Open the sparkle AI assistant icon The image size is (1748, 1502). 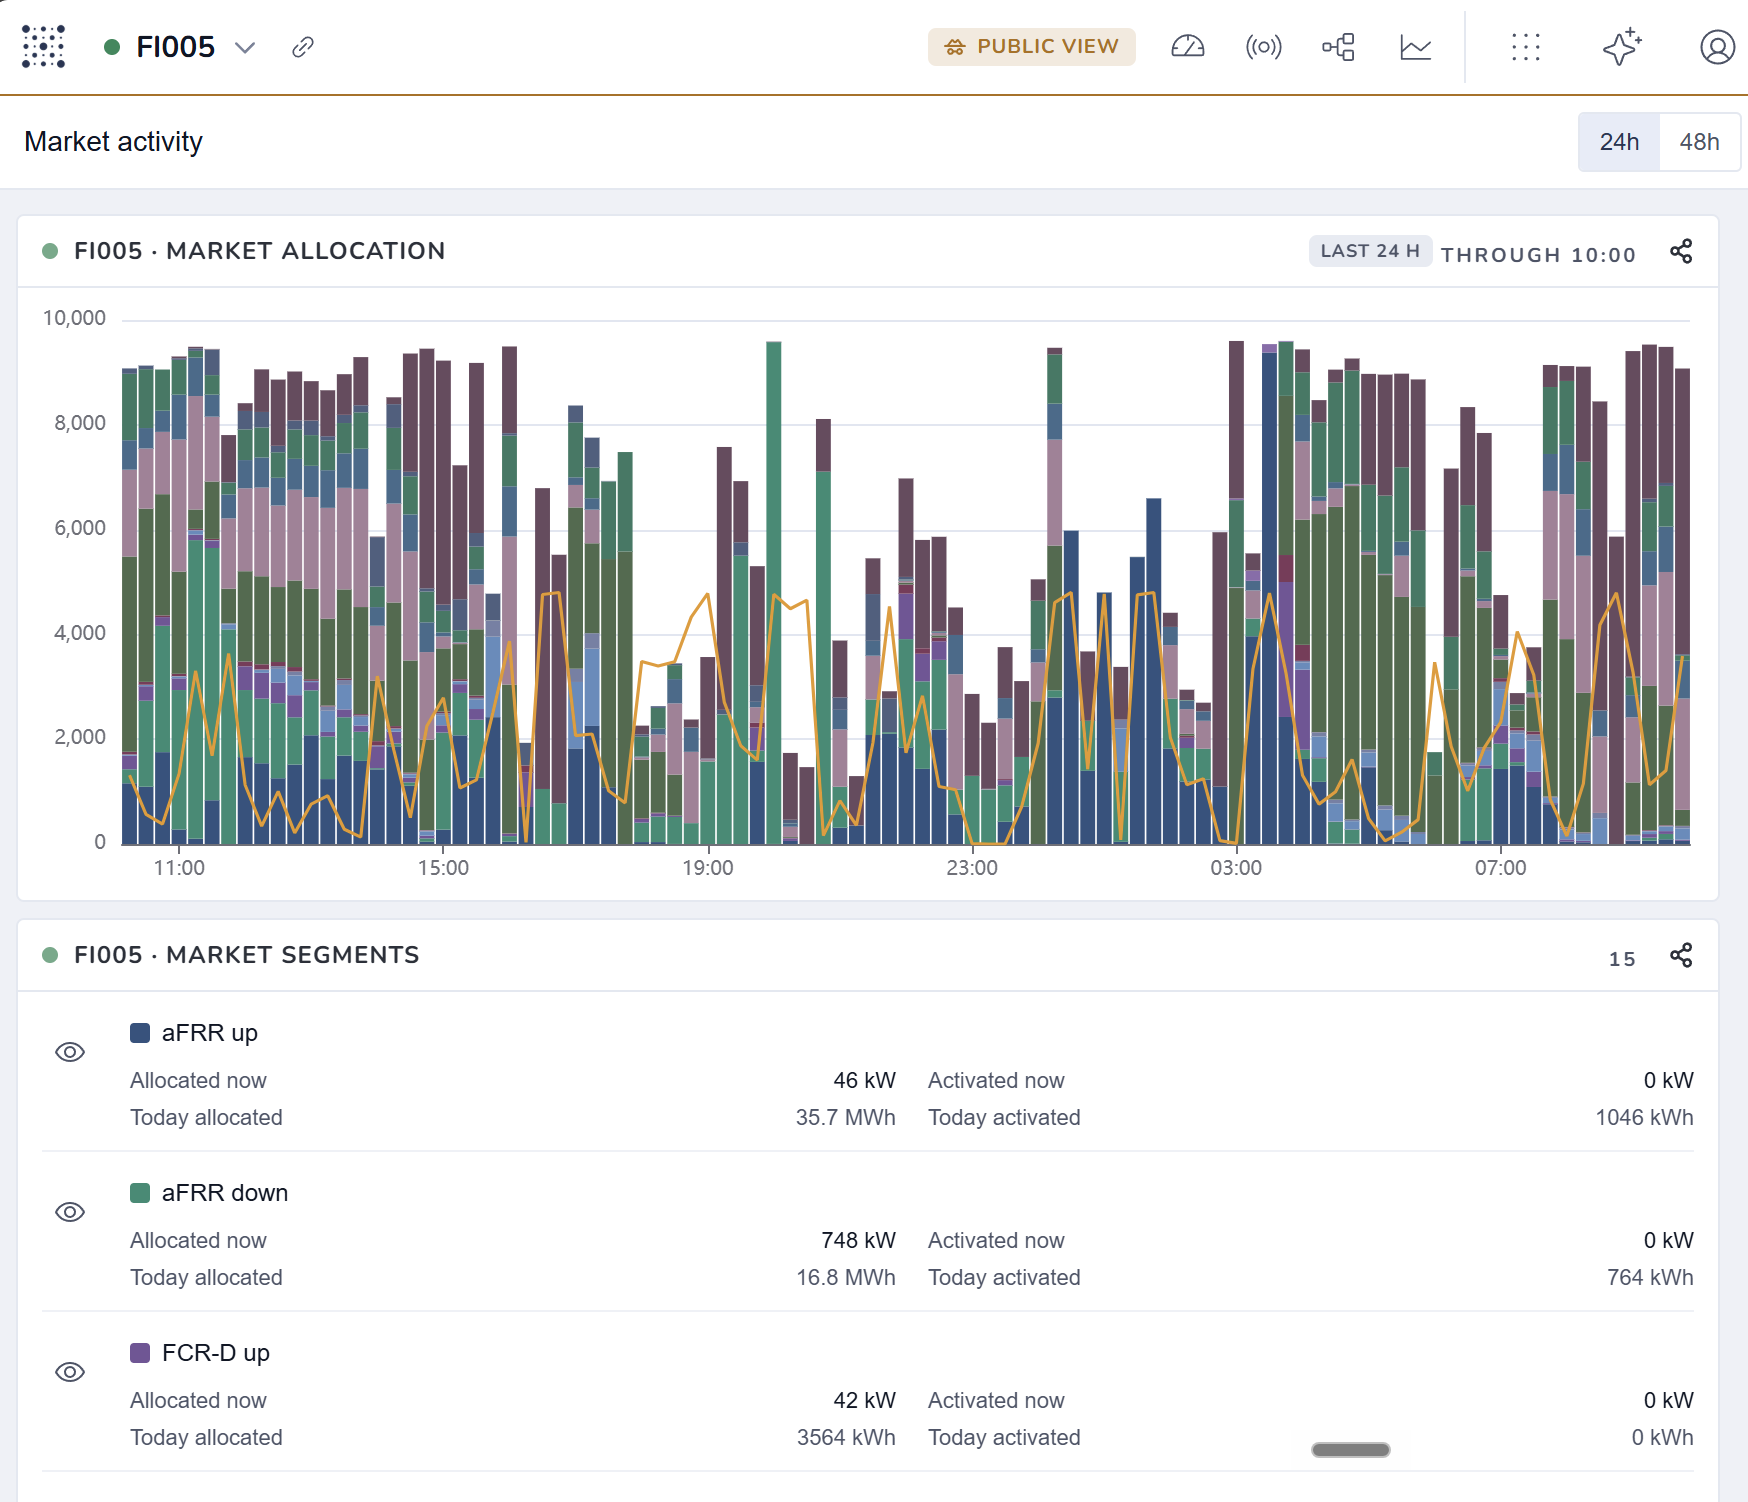1622,47
